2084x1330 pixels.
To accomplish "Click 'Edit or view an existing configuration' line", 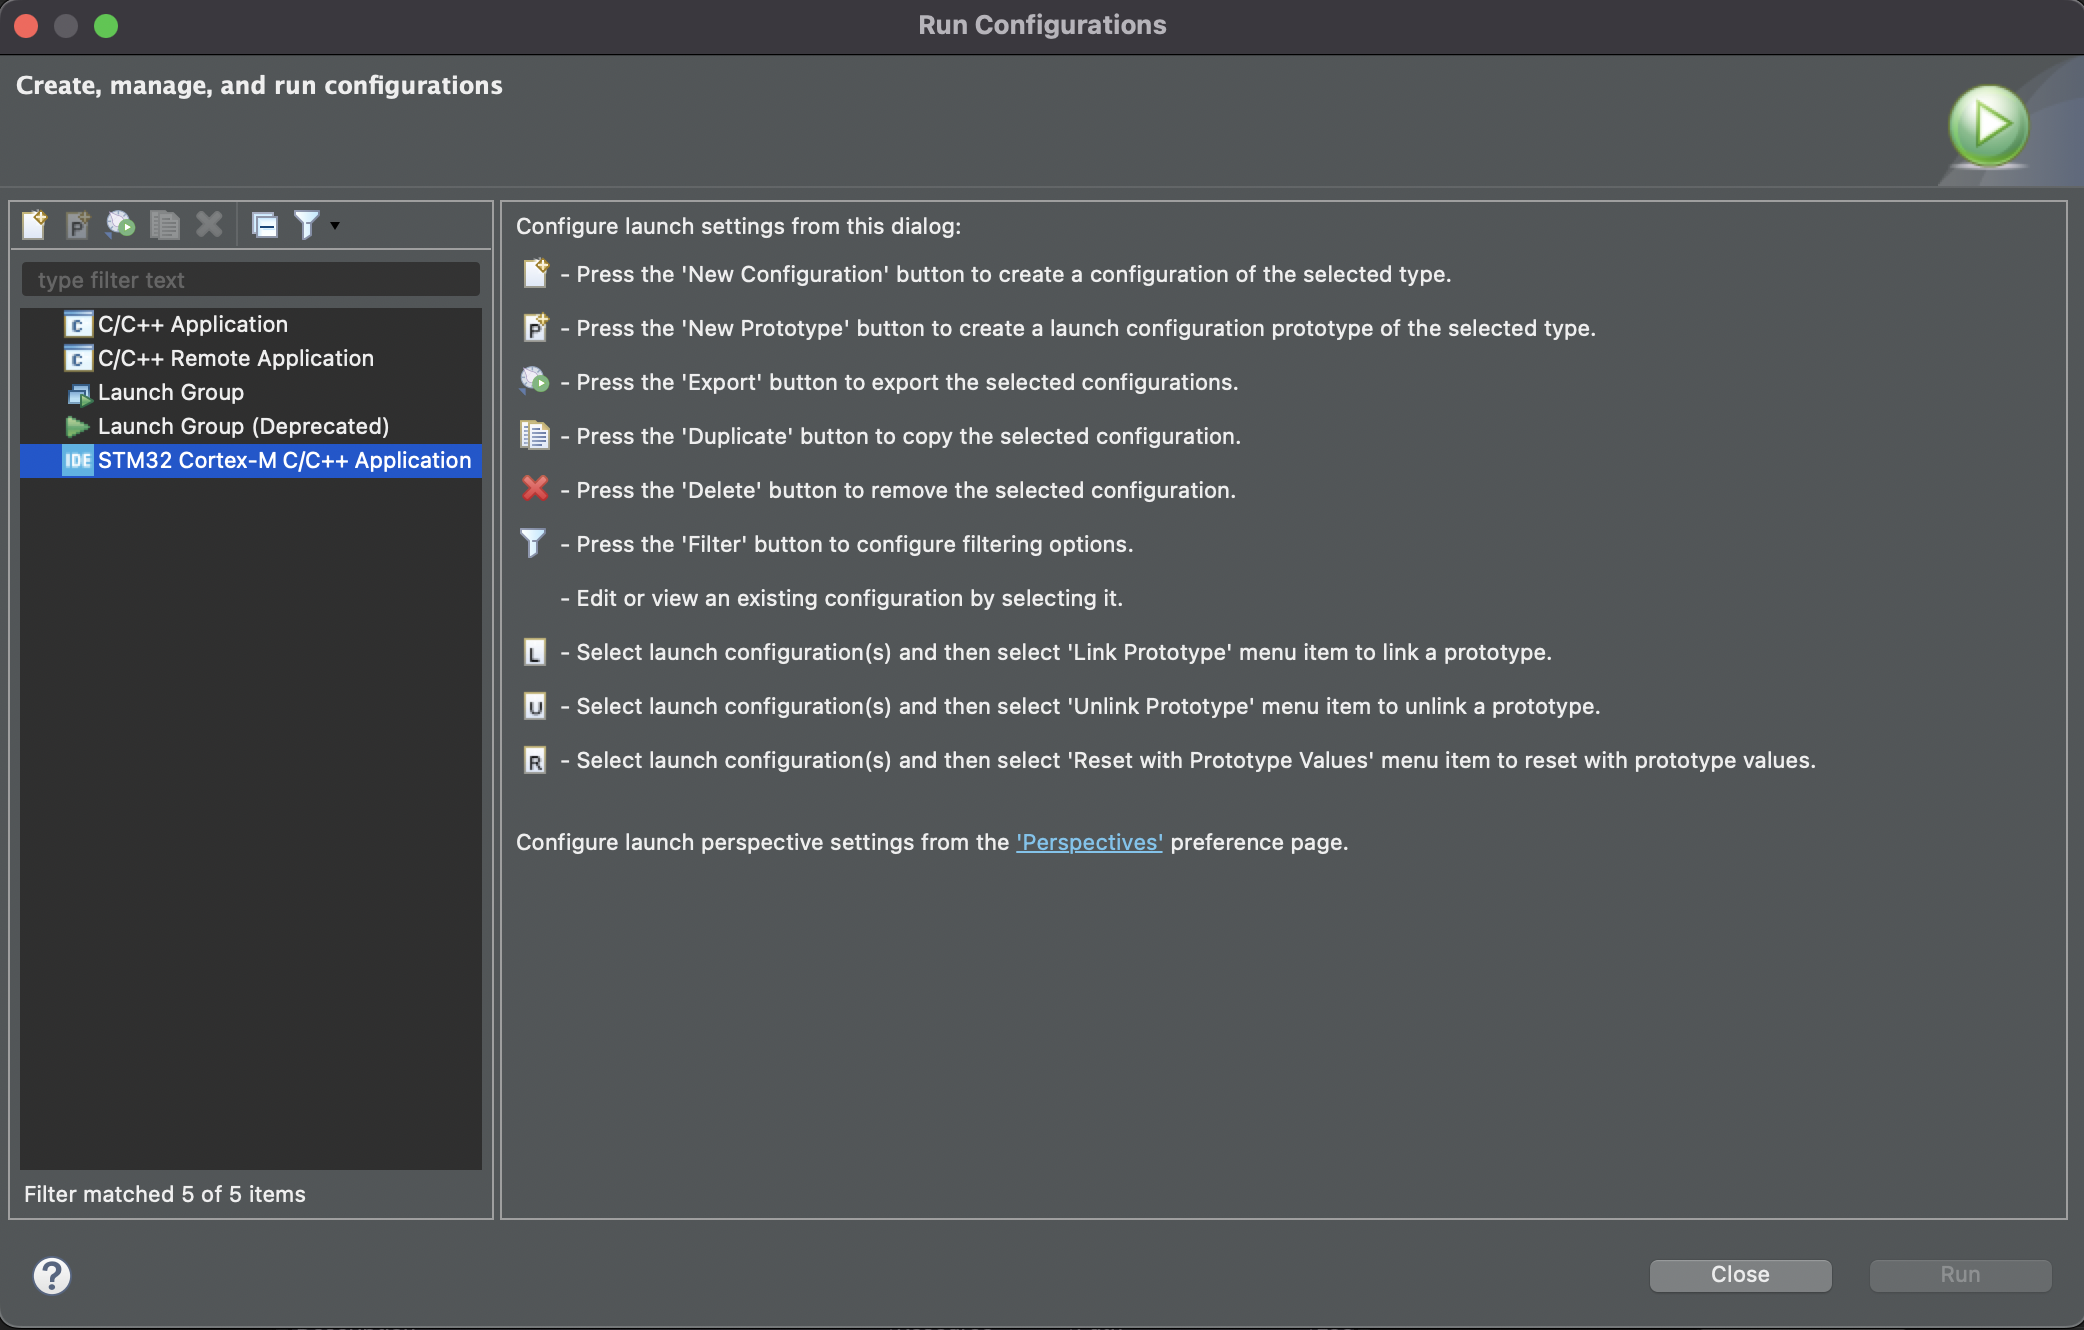I will [842, 598].
